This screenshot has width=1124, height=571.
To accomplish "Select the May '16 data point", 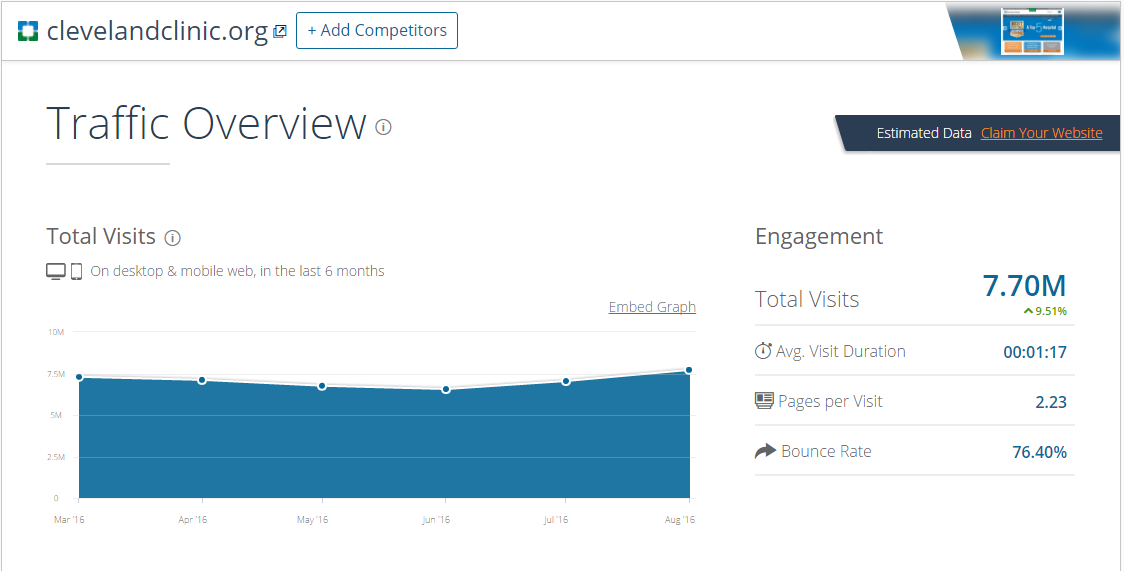I will coord(322,386).
